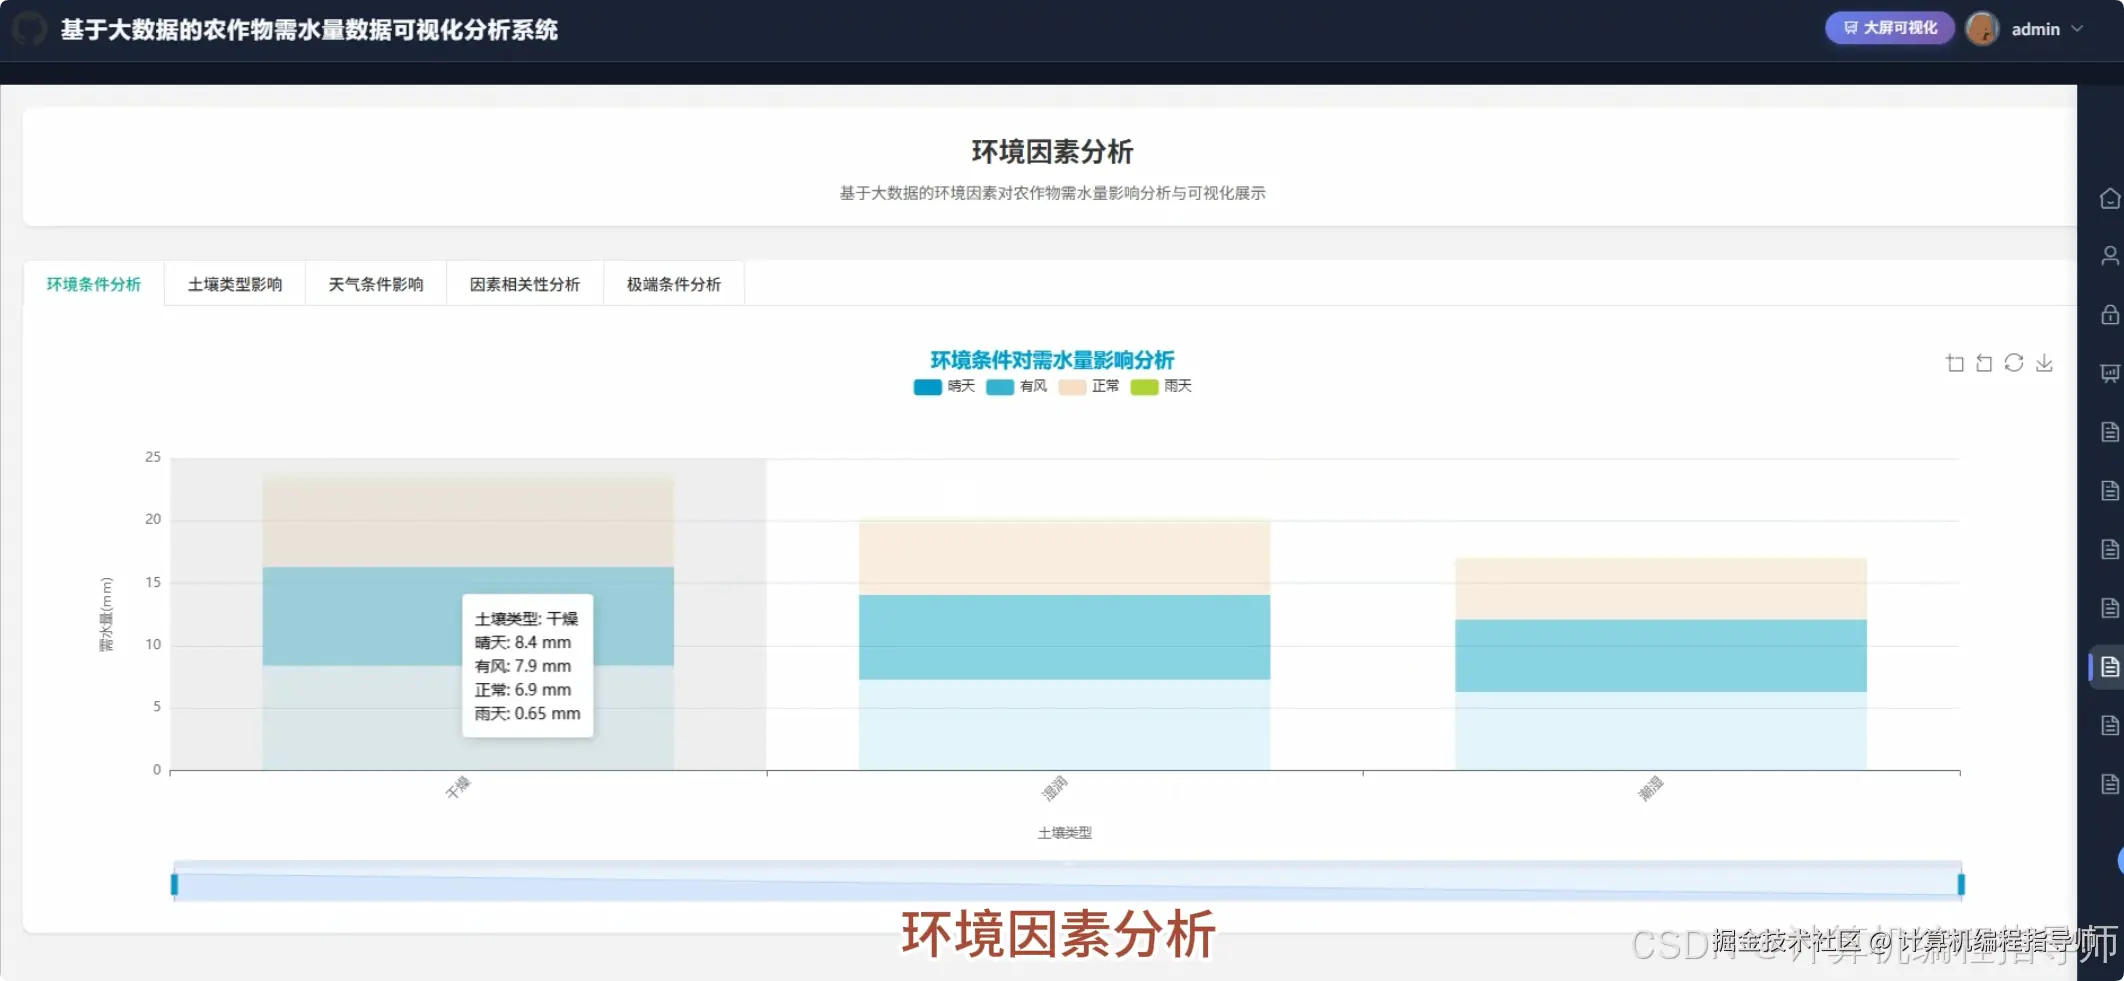Download the chart as an image
The image size is (2124, 981).
[x=2044, y=362]
